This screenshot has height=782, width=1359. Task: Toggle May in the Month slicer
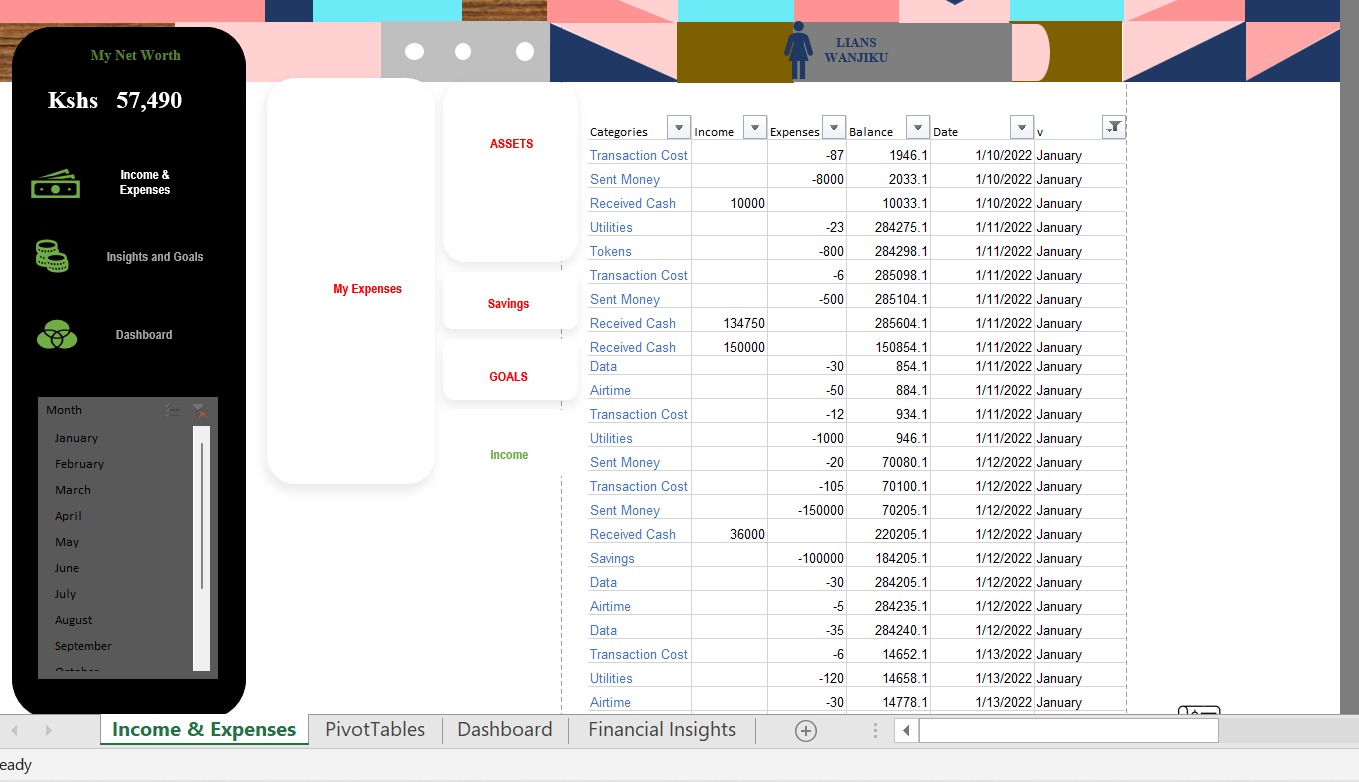[66, 541]
